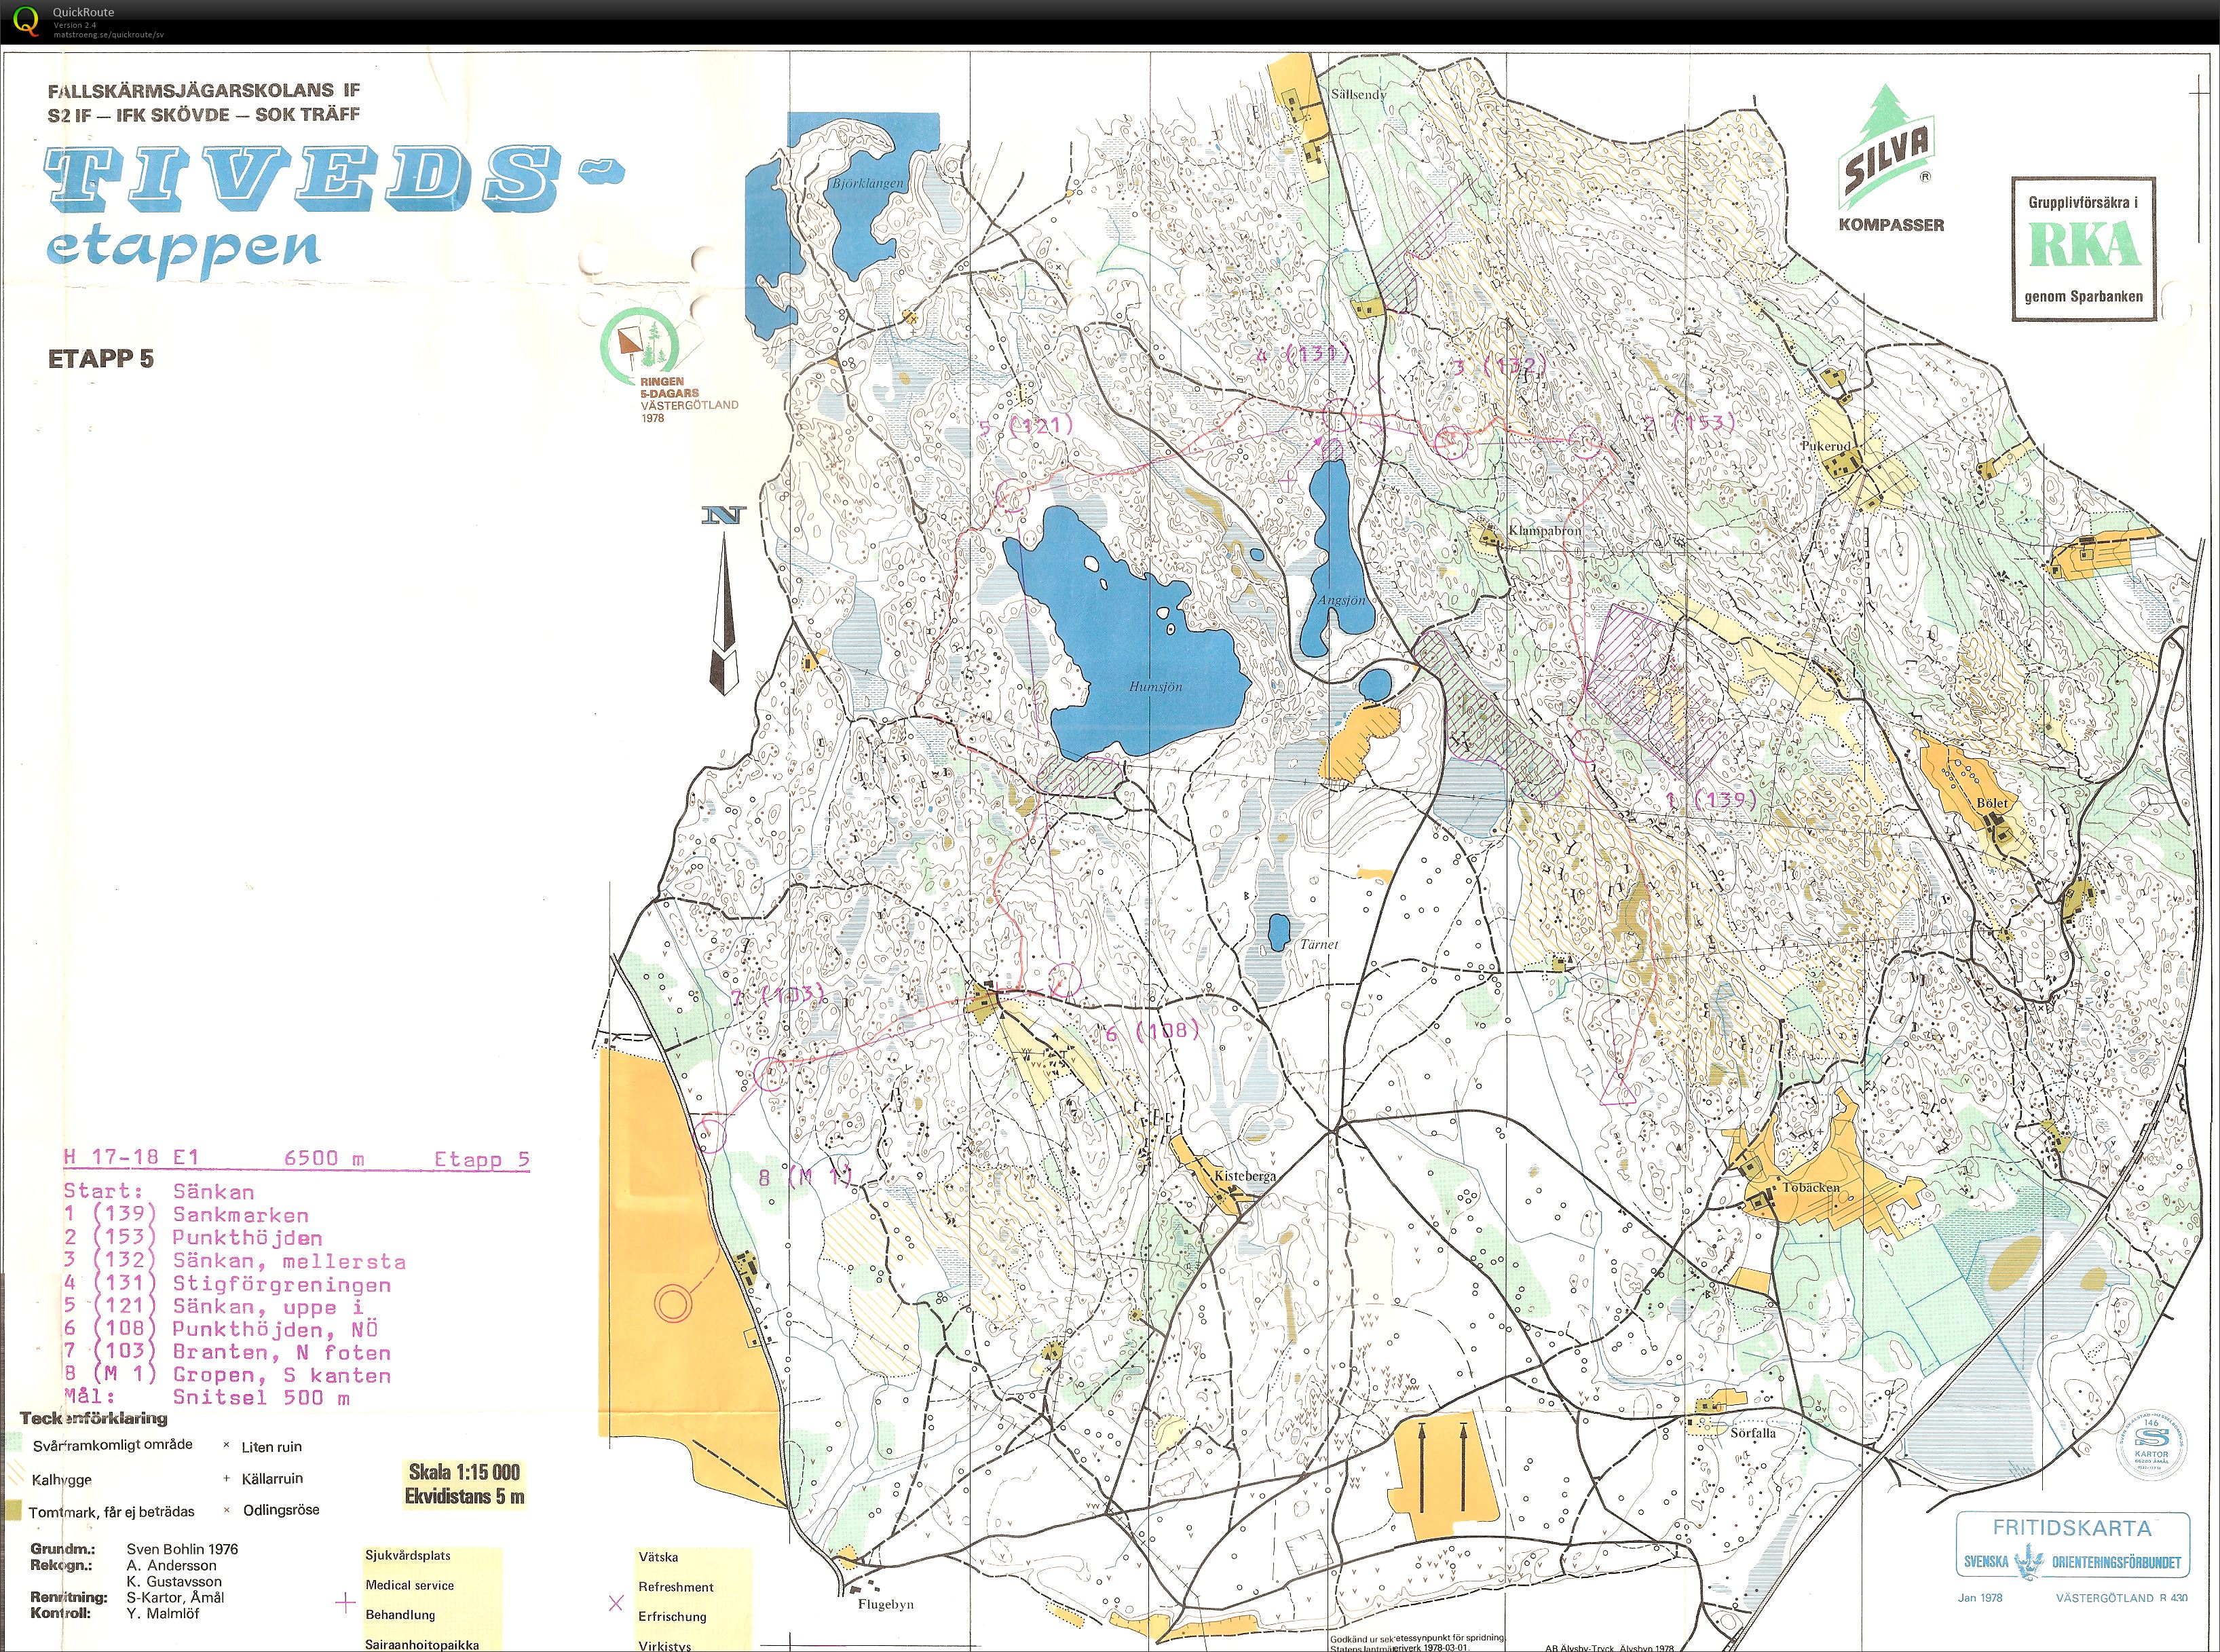Click the Skala 1:15 000 scale box
This screenshot has height=1652, width=2220.
[x=464, y=1472]
